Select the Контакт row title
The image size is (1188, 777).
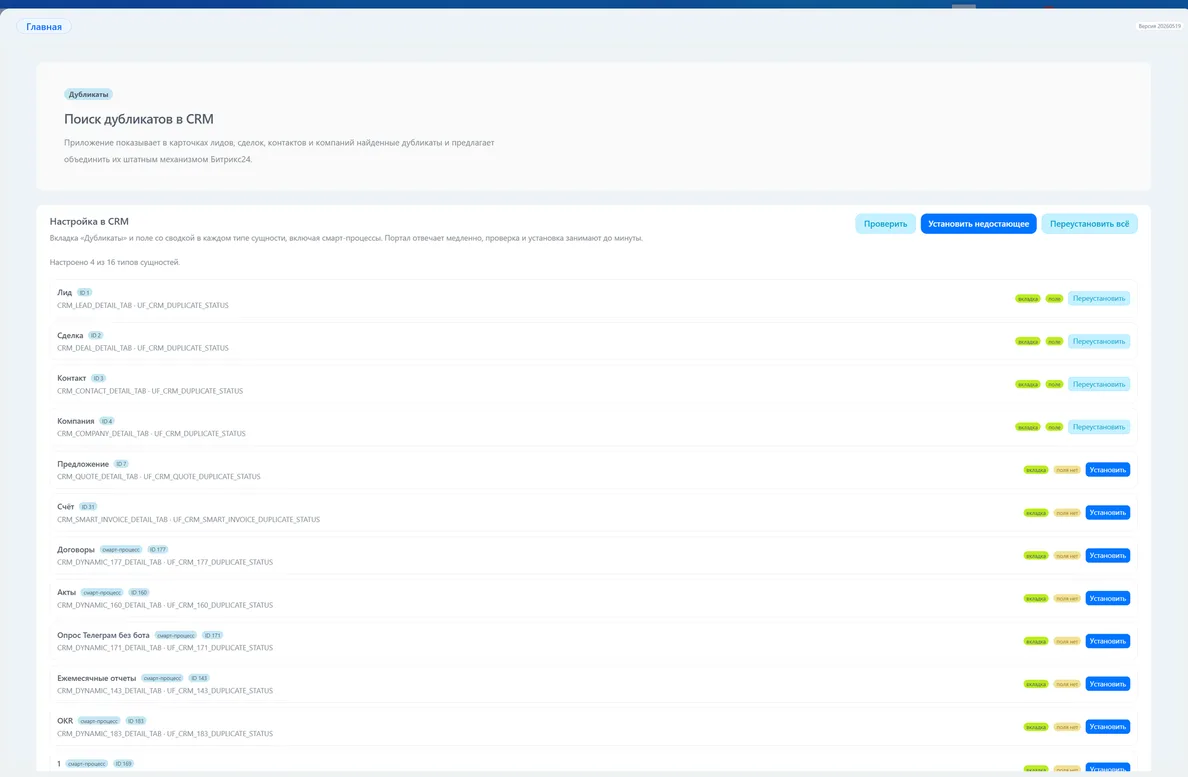71,378
